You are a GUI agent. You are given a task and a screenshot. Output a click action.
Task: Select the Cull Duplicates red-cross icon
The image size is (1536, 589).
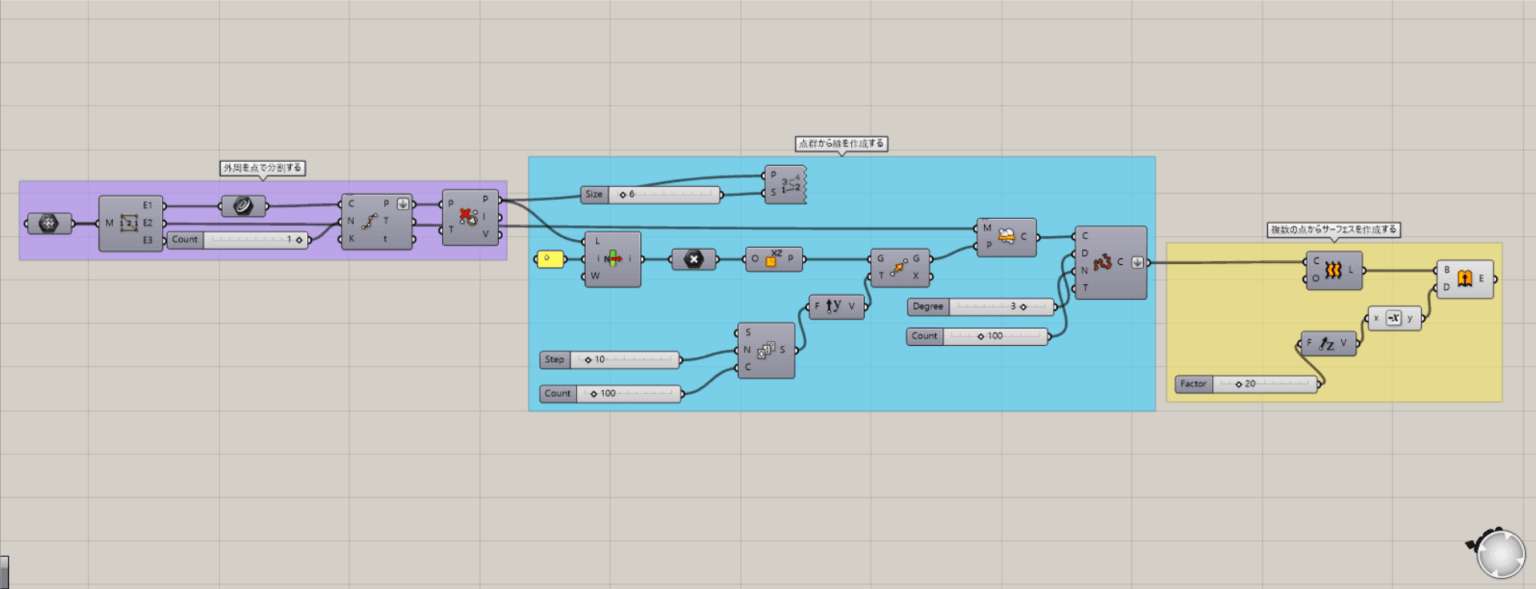click(467, 216)
